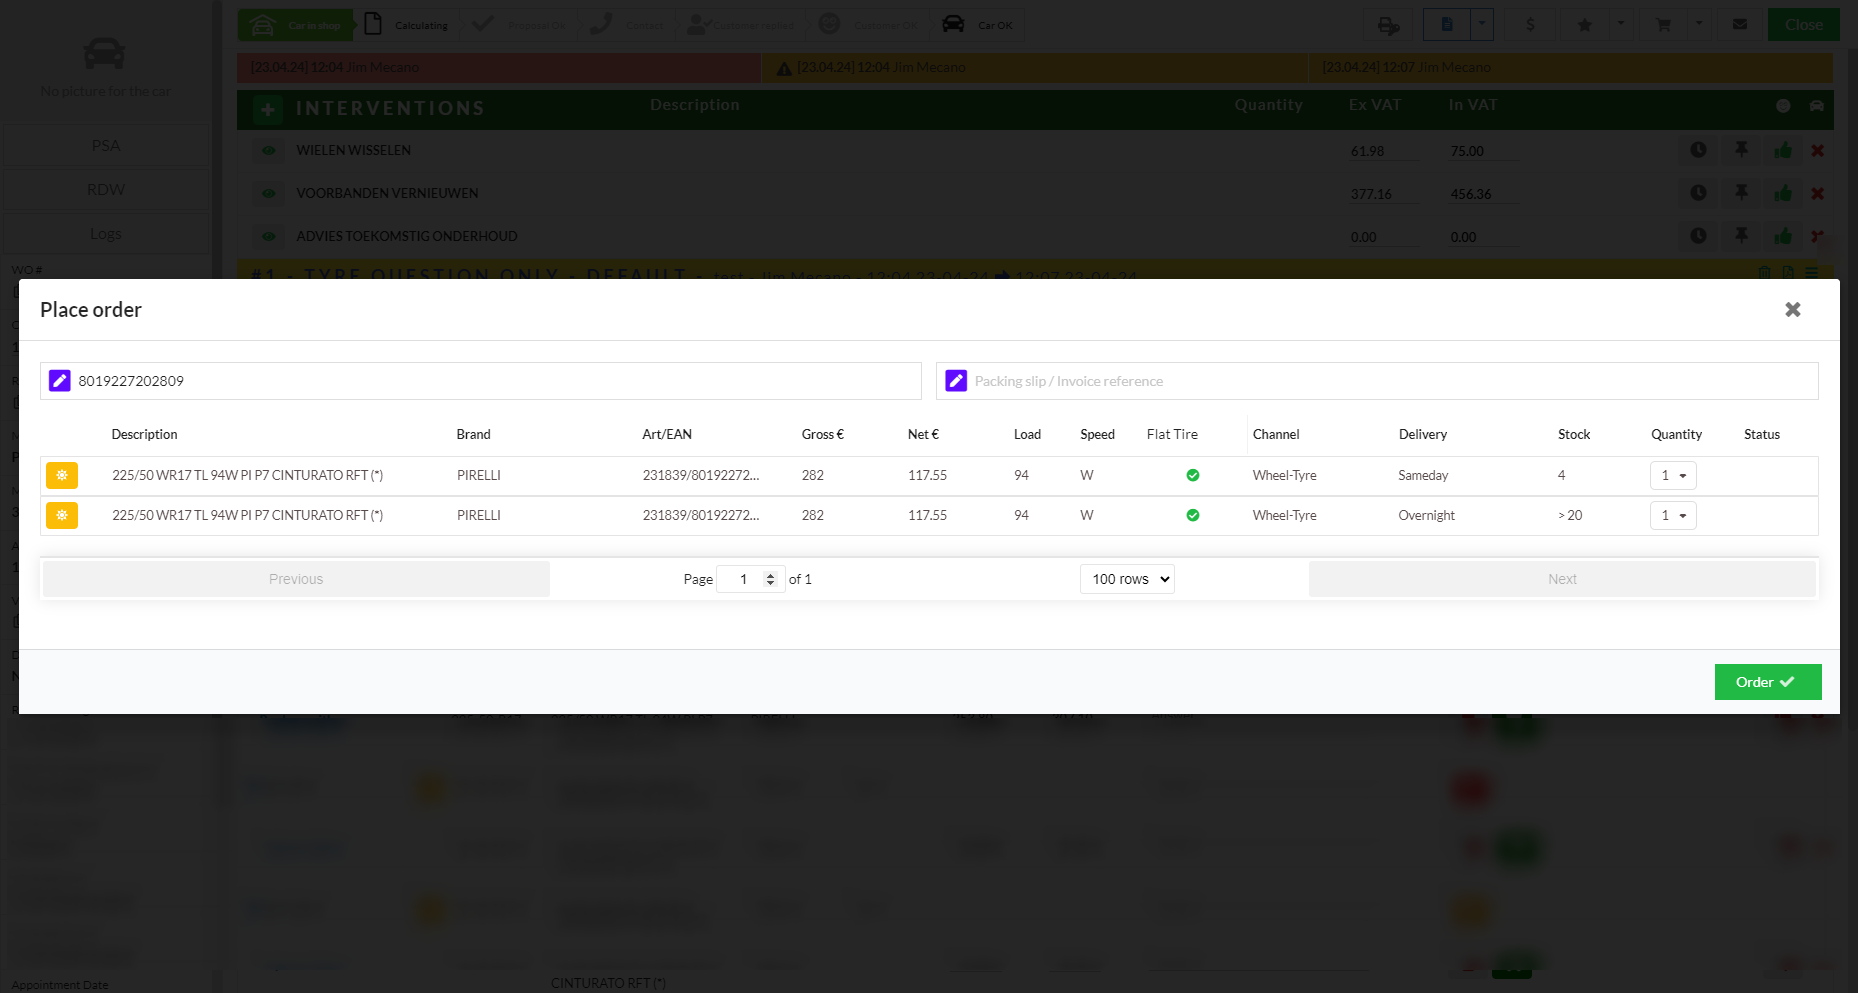
Task: Click thumbs-up for WIELEN WISSELEN
Action: coord(1783,150)
